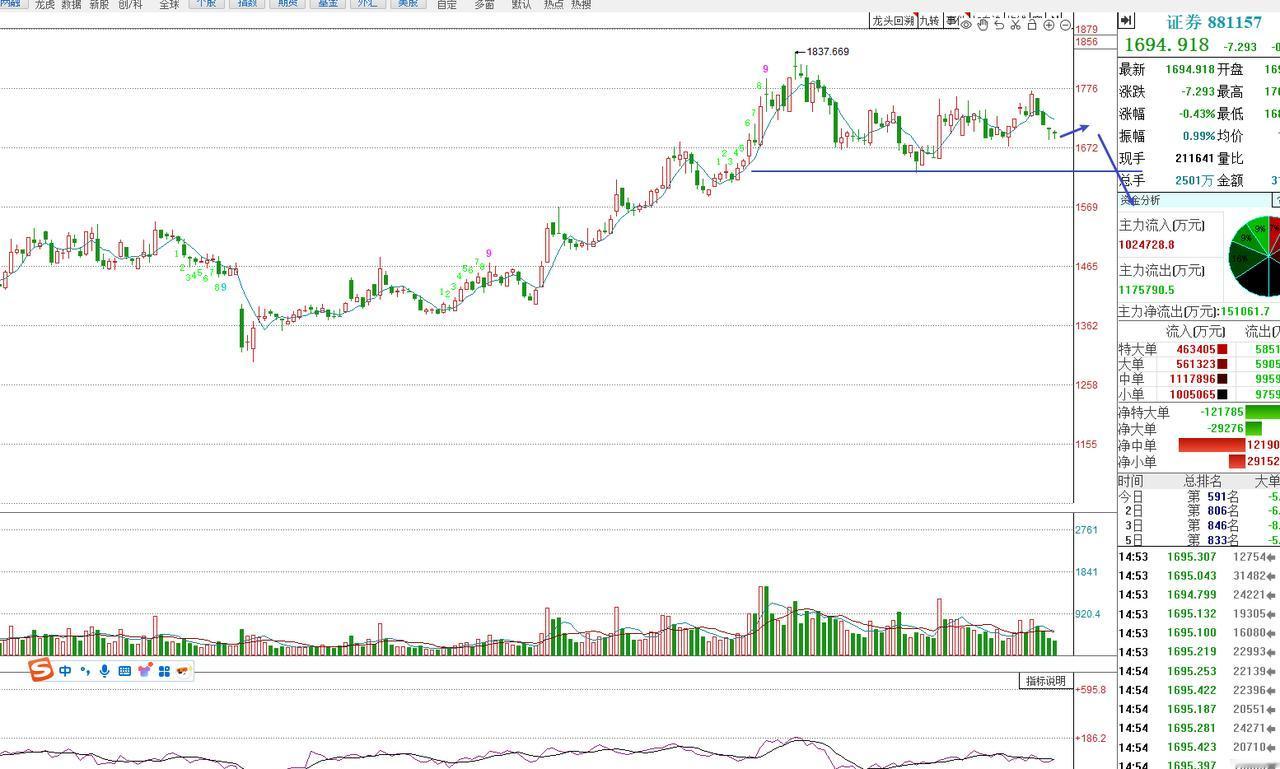Screen dimensions: 1280x769
Task: Open the 新股 menu item
Action: pos(99,5)
